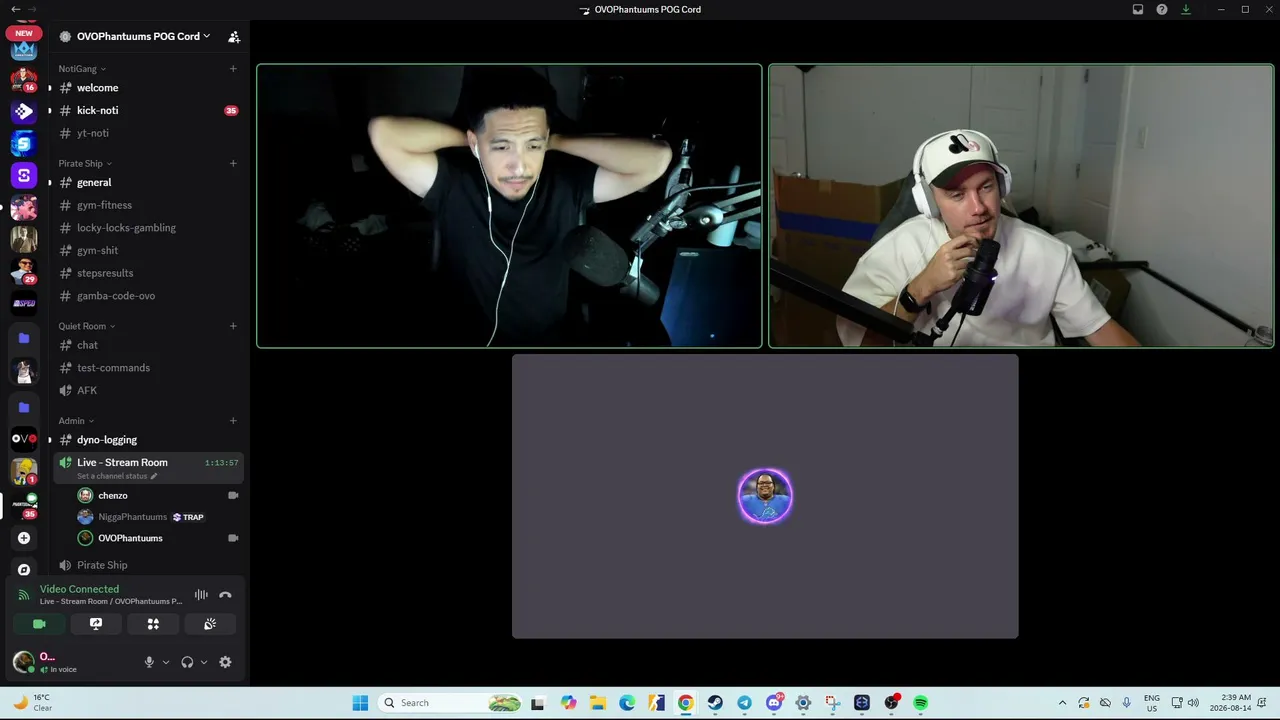Open the test-commands channel
The height and width of the screenshot is (720, 1280).
coord(148,368)
